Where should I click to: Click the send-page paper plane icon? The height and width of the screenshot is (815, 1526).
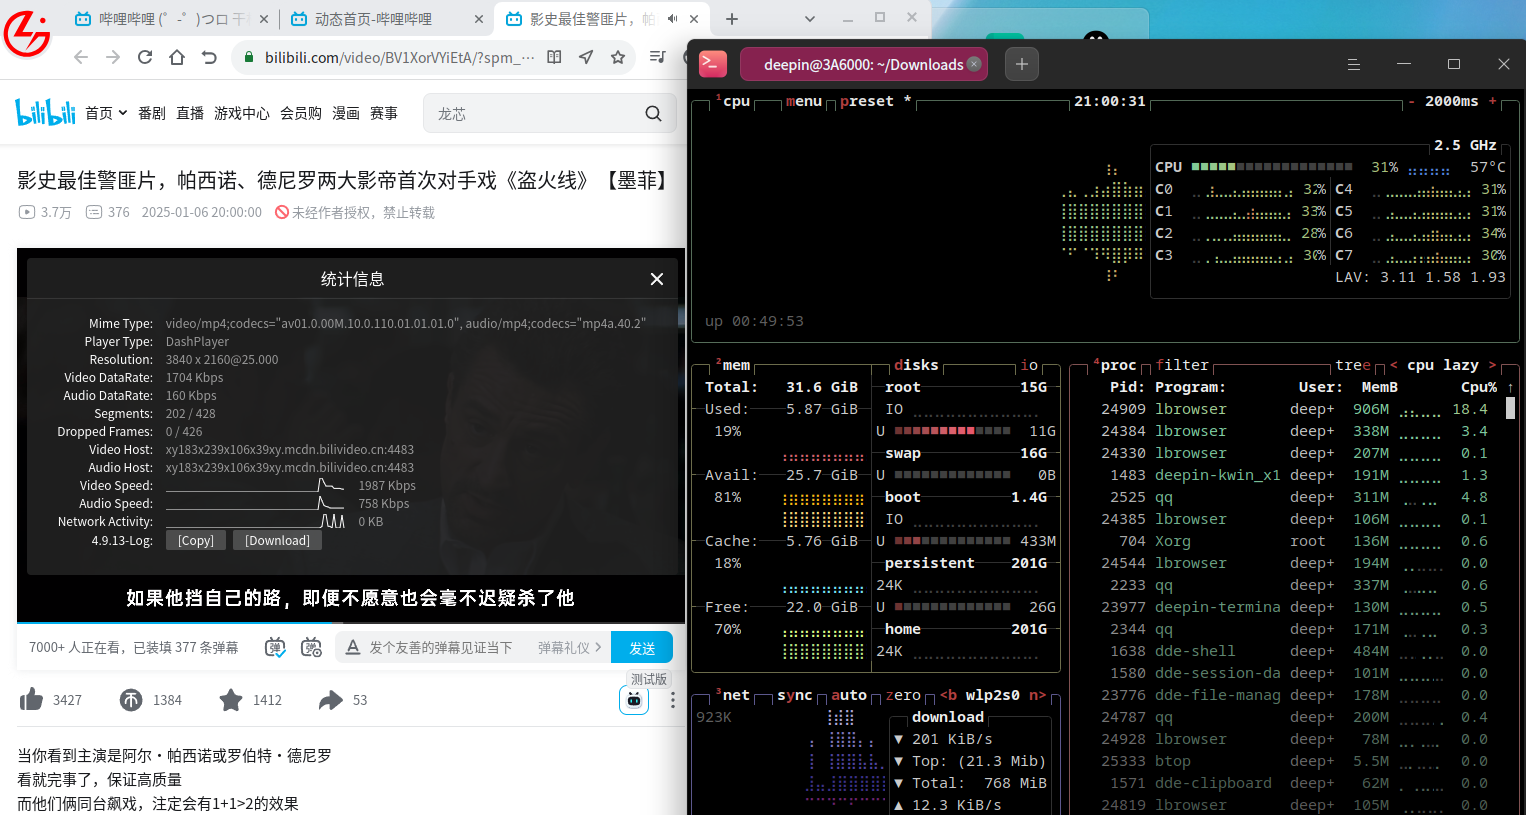click(586, 57)
